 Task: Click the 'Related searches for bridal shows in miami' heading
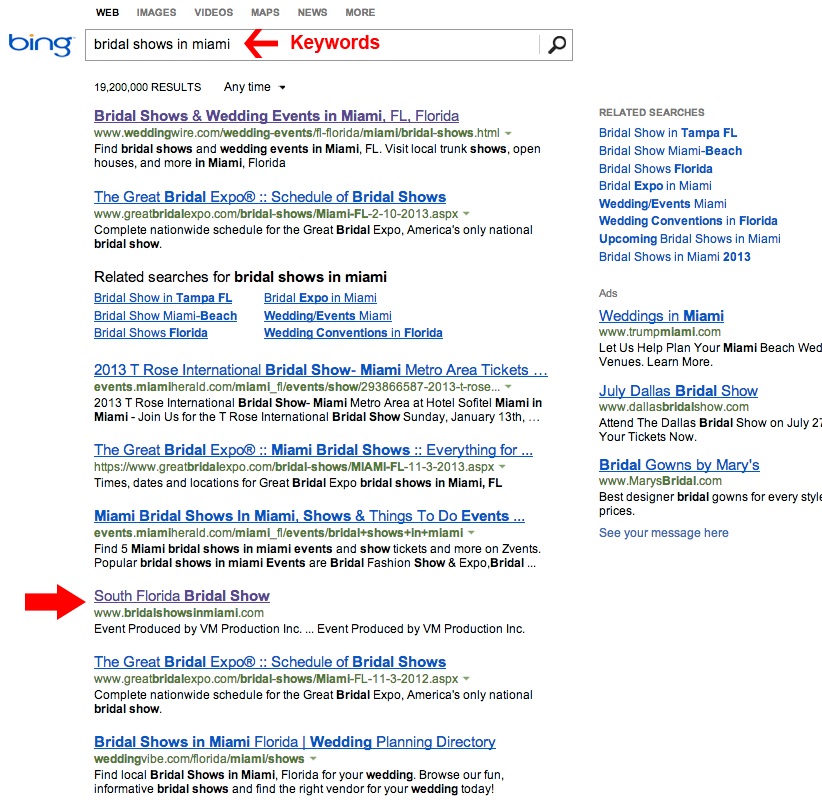pos(240,277)
